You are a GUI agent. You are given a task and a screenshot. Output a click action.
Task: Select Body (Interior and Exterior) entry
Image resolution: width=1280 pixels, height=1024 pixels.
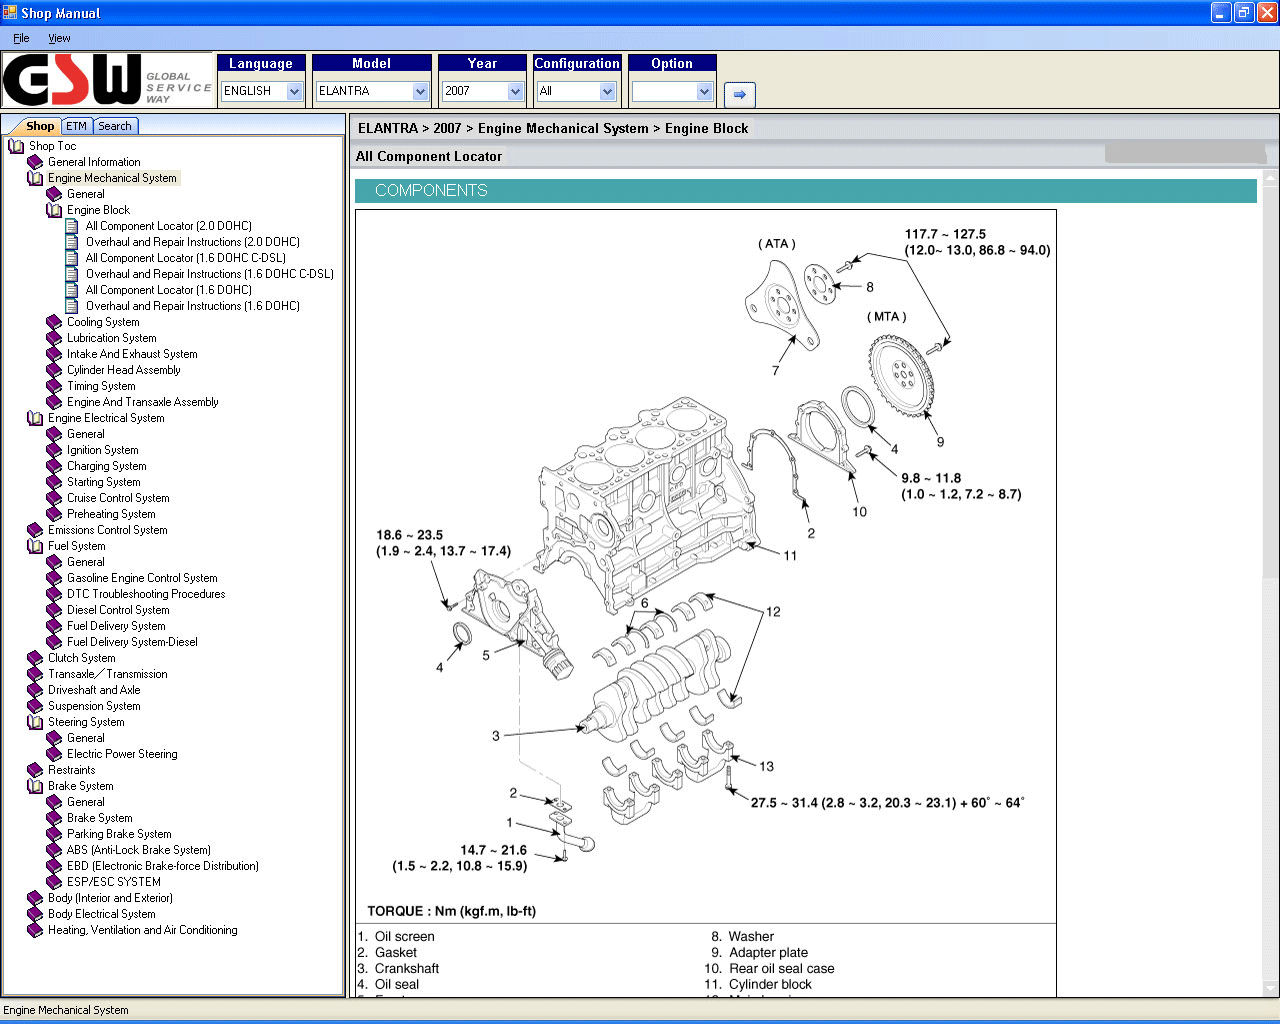click(110, 898)
